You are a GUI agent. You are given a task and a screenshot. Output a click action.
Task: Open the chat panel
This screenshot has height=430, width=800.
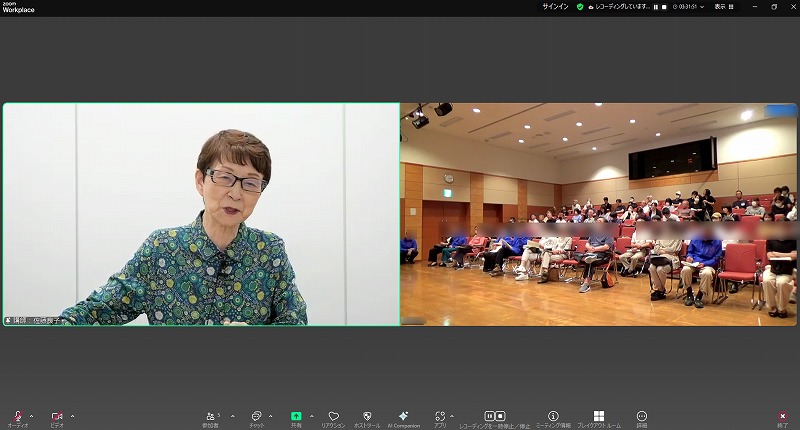point(256,415)
